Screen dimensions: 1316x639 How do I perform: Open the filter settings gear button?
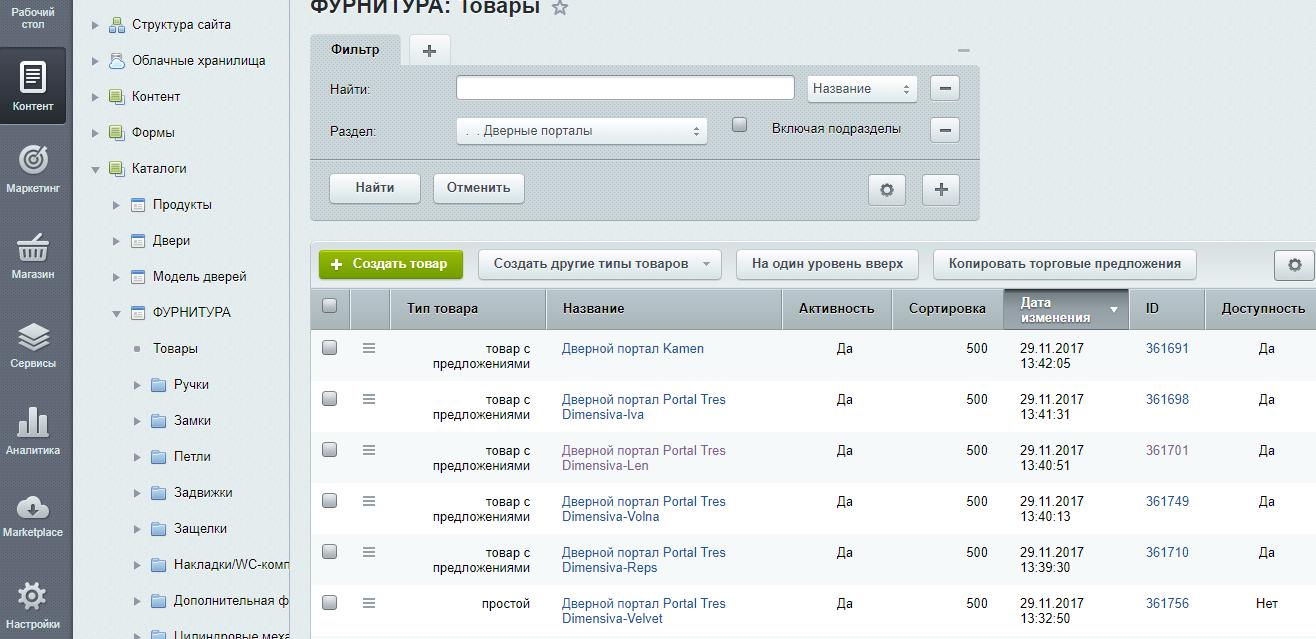point(886,189)
